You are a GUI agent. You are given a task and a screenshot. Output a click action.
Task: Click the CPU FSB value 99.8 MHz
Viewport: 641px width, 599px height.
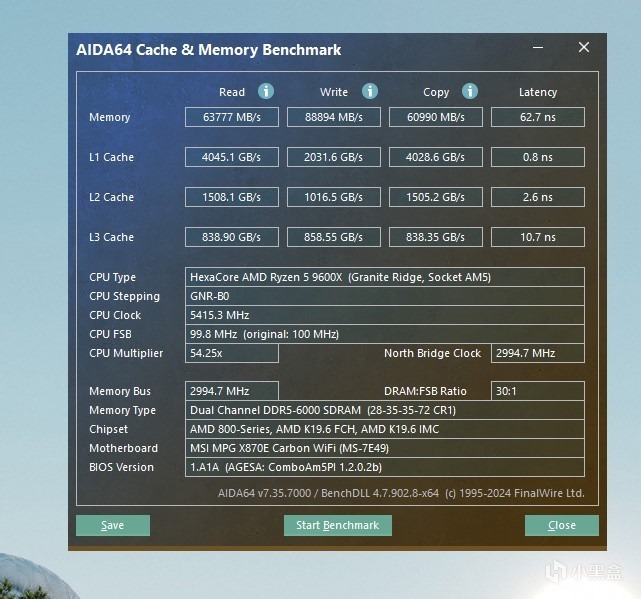[x=385, y=334]
